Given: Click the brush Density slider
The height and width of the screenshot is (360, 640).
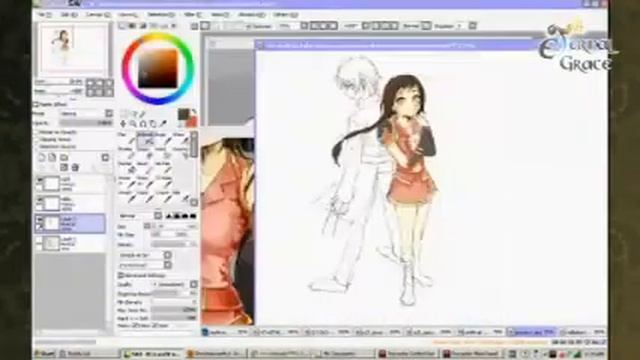Looking at the screenshot, I should [x=174, y=244].
